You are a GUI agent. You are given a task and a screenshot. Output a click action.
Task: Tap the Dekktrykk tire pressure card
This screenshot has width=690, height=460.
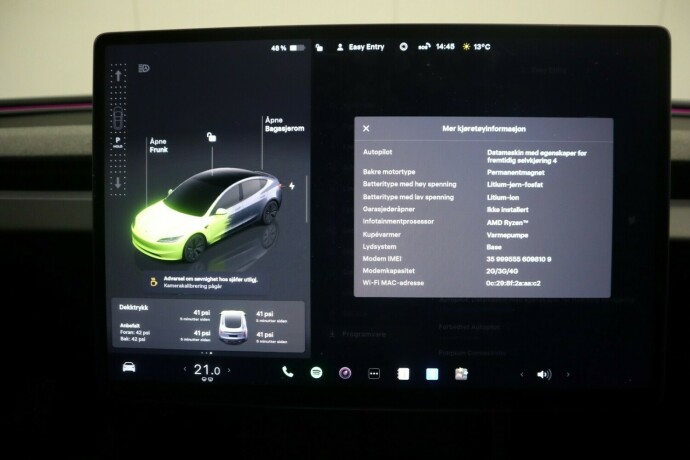[208, 326]
